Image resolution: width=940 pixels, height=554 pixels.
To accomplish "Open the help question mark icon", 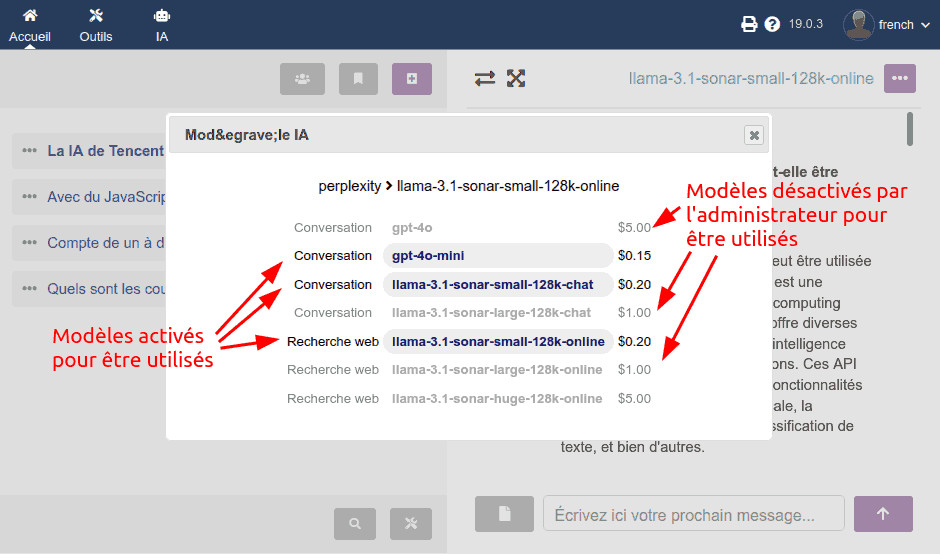I will pyautogui.click(x=772, y=25).
